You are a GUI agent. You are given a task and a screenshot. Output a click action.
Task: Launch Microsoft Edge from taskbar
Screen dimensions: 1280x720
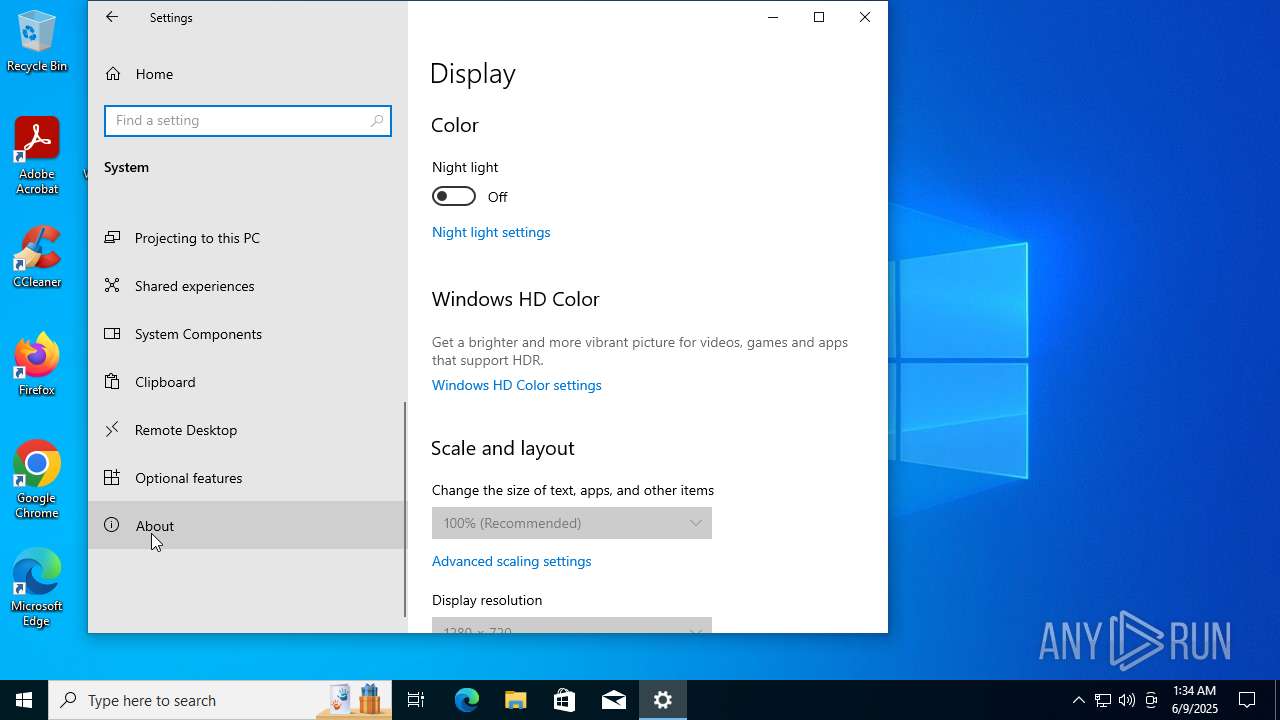[x=467, y=700]
